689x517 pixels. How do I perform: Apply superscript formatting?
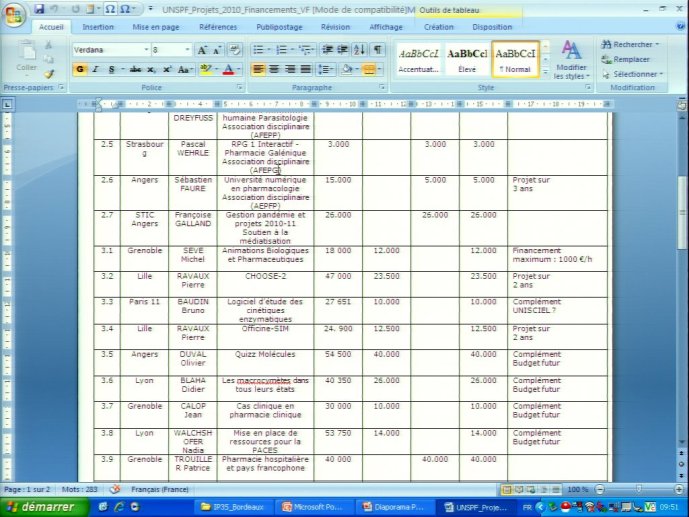point(167,69)
